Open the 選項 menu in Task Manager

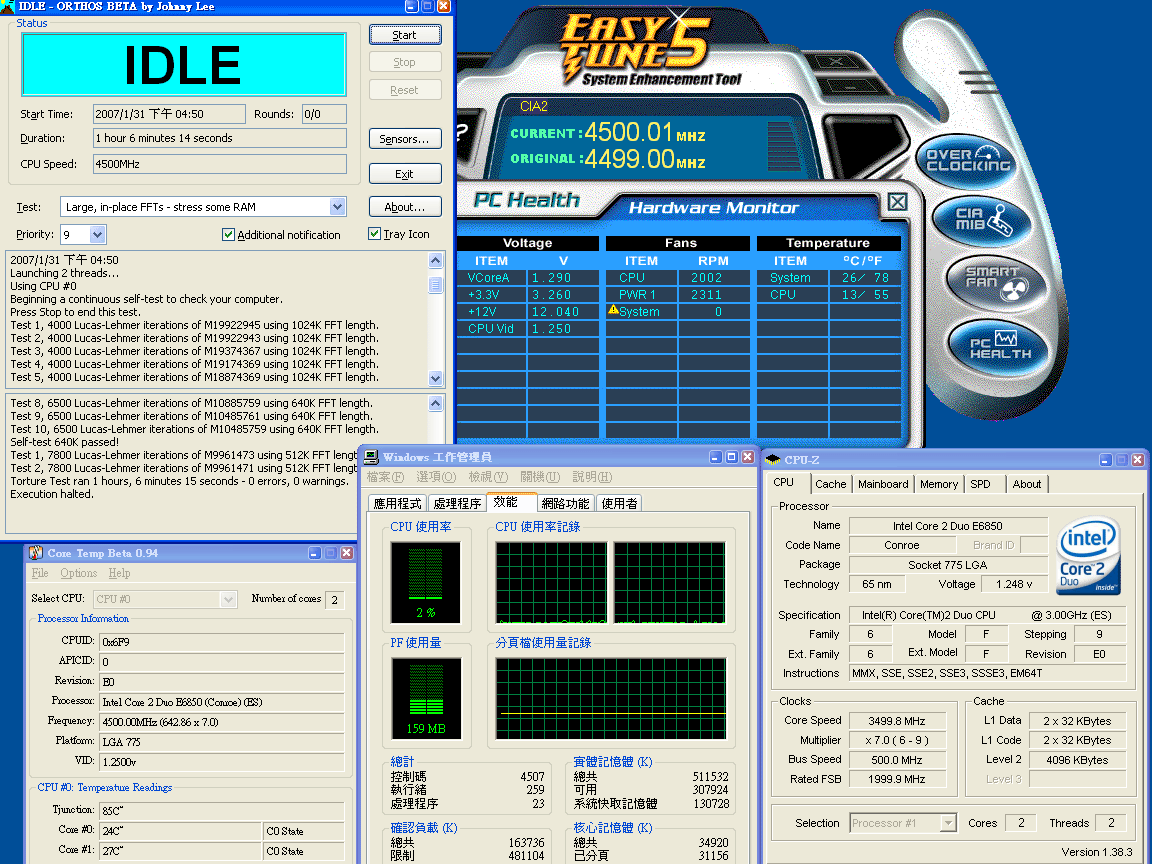coord(436,477)
